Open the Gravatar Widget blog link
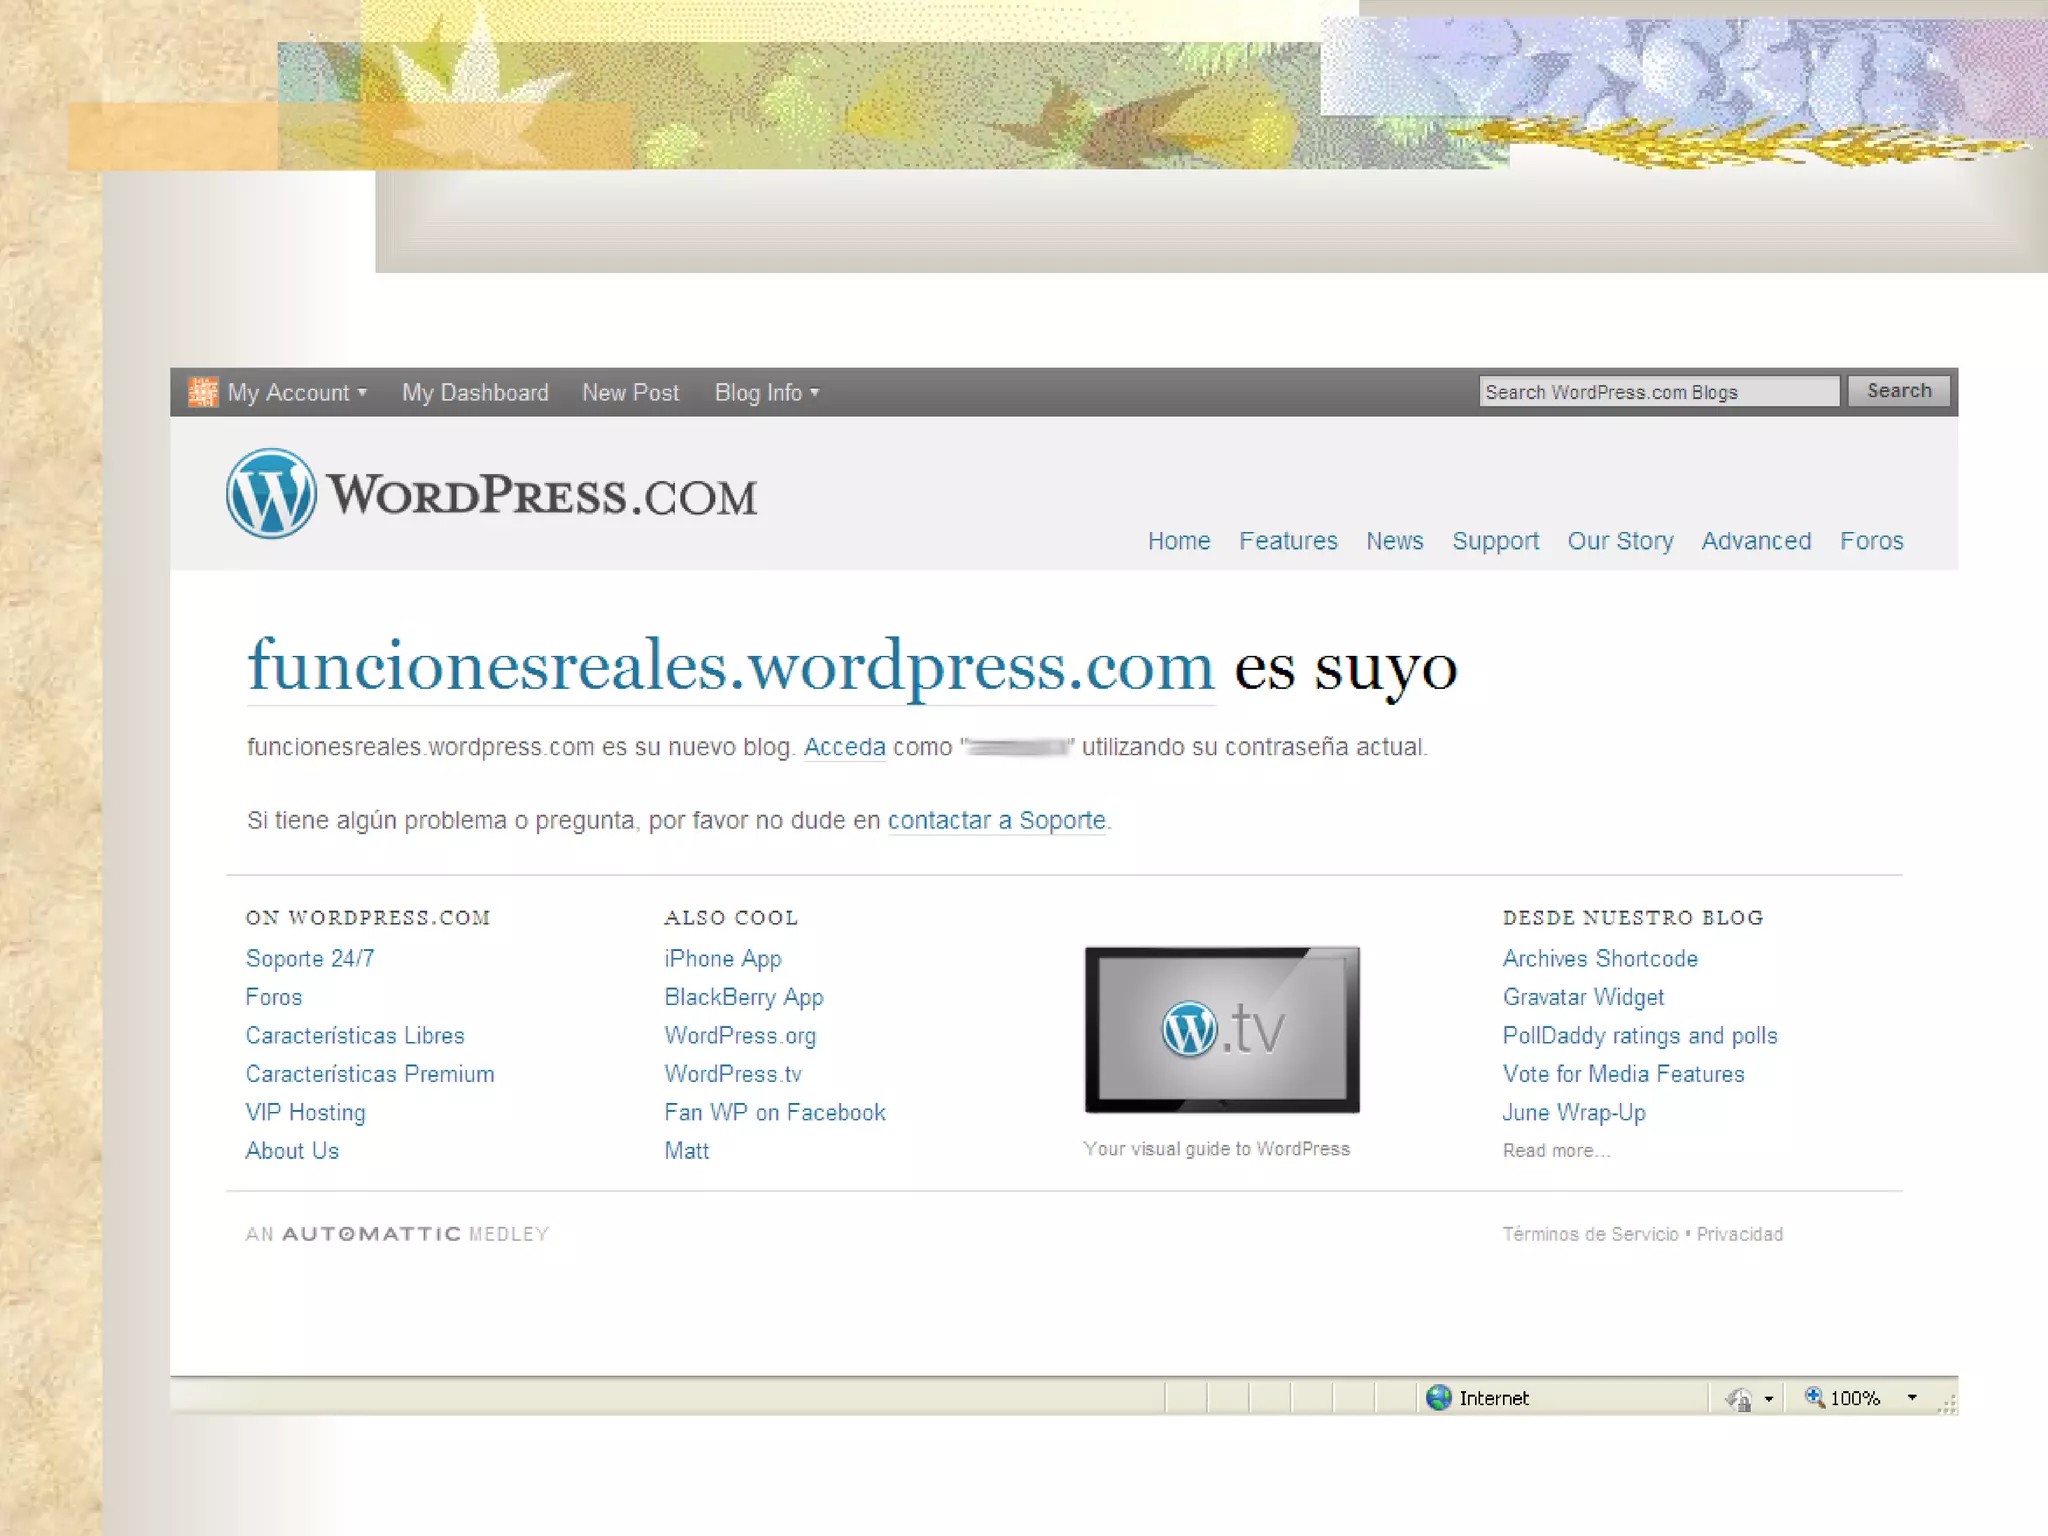This screenshot has height=1536, width=2048. 1582,997
